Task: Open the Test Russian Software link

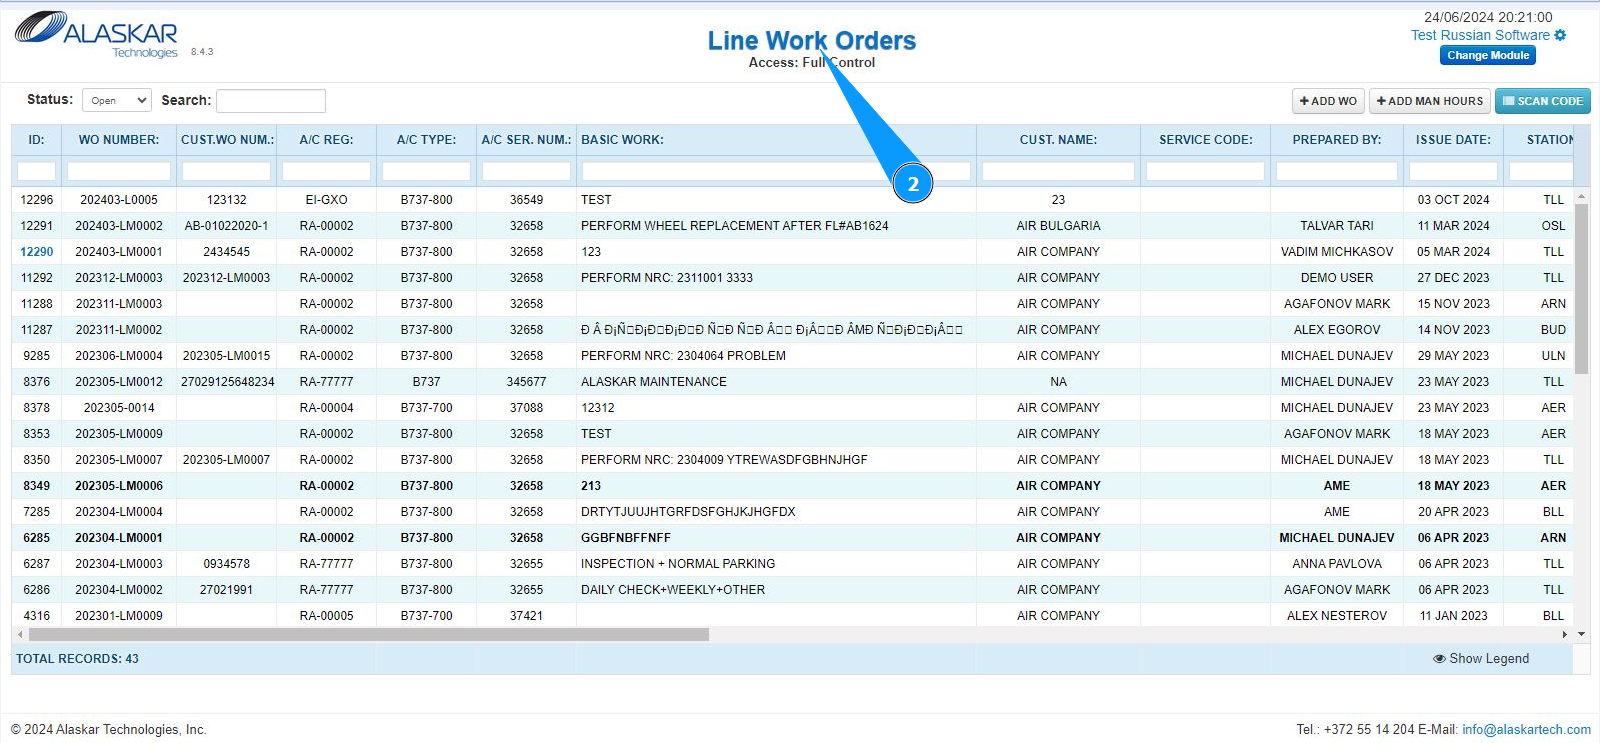Action: point(1480,35)
